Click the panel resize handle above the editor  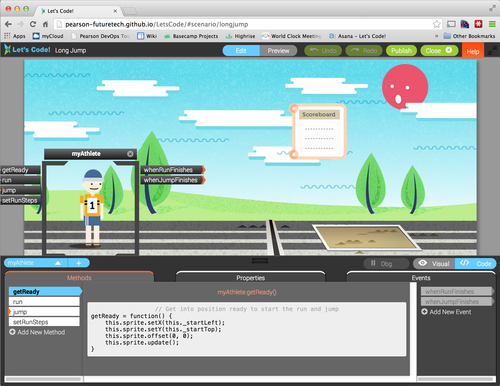pos(260,260)
